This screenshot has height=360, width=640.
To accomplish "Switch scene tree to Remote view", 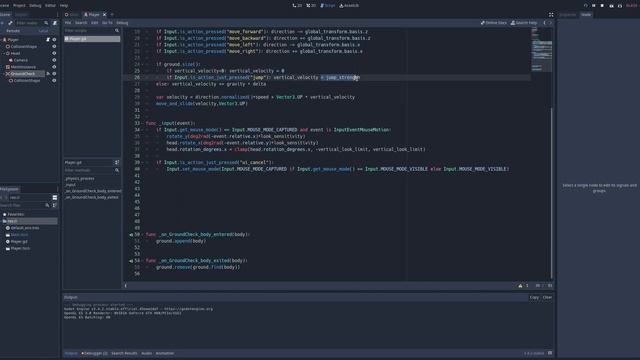I will (x=13, y=31).
